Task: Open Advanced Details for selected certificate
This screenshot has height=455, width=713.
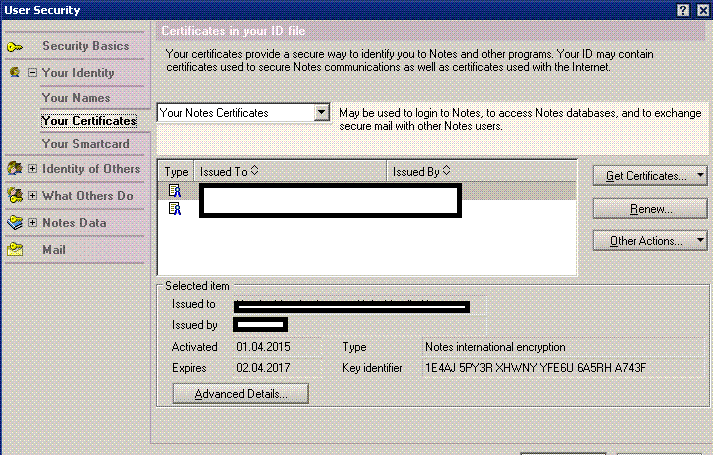Action: (240, 394)
